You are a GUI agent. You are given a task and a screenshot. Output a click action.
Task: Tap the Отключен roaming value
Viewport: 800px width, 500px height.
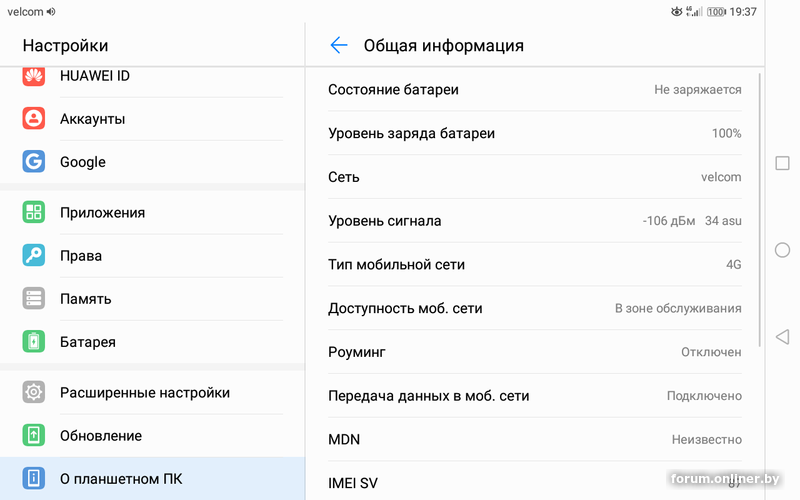tap(711, 352)
